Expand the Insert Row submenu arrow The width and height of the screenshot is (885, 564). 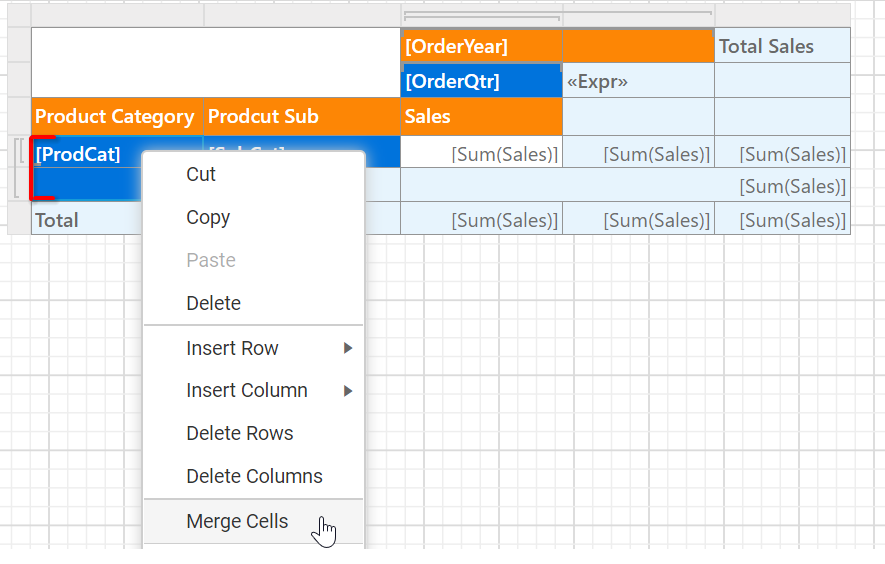pos(348,349)
